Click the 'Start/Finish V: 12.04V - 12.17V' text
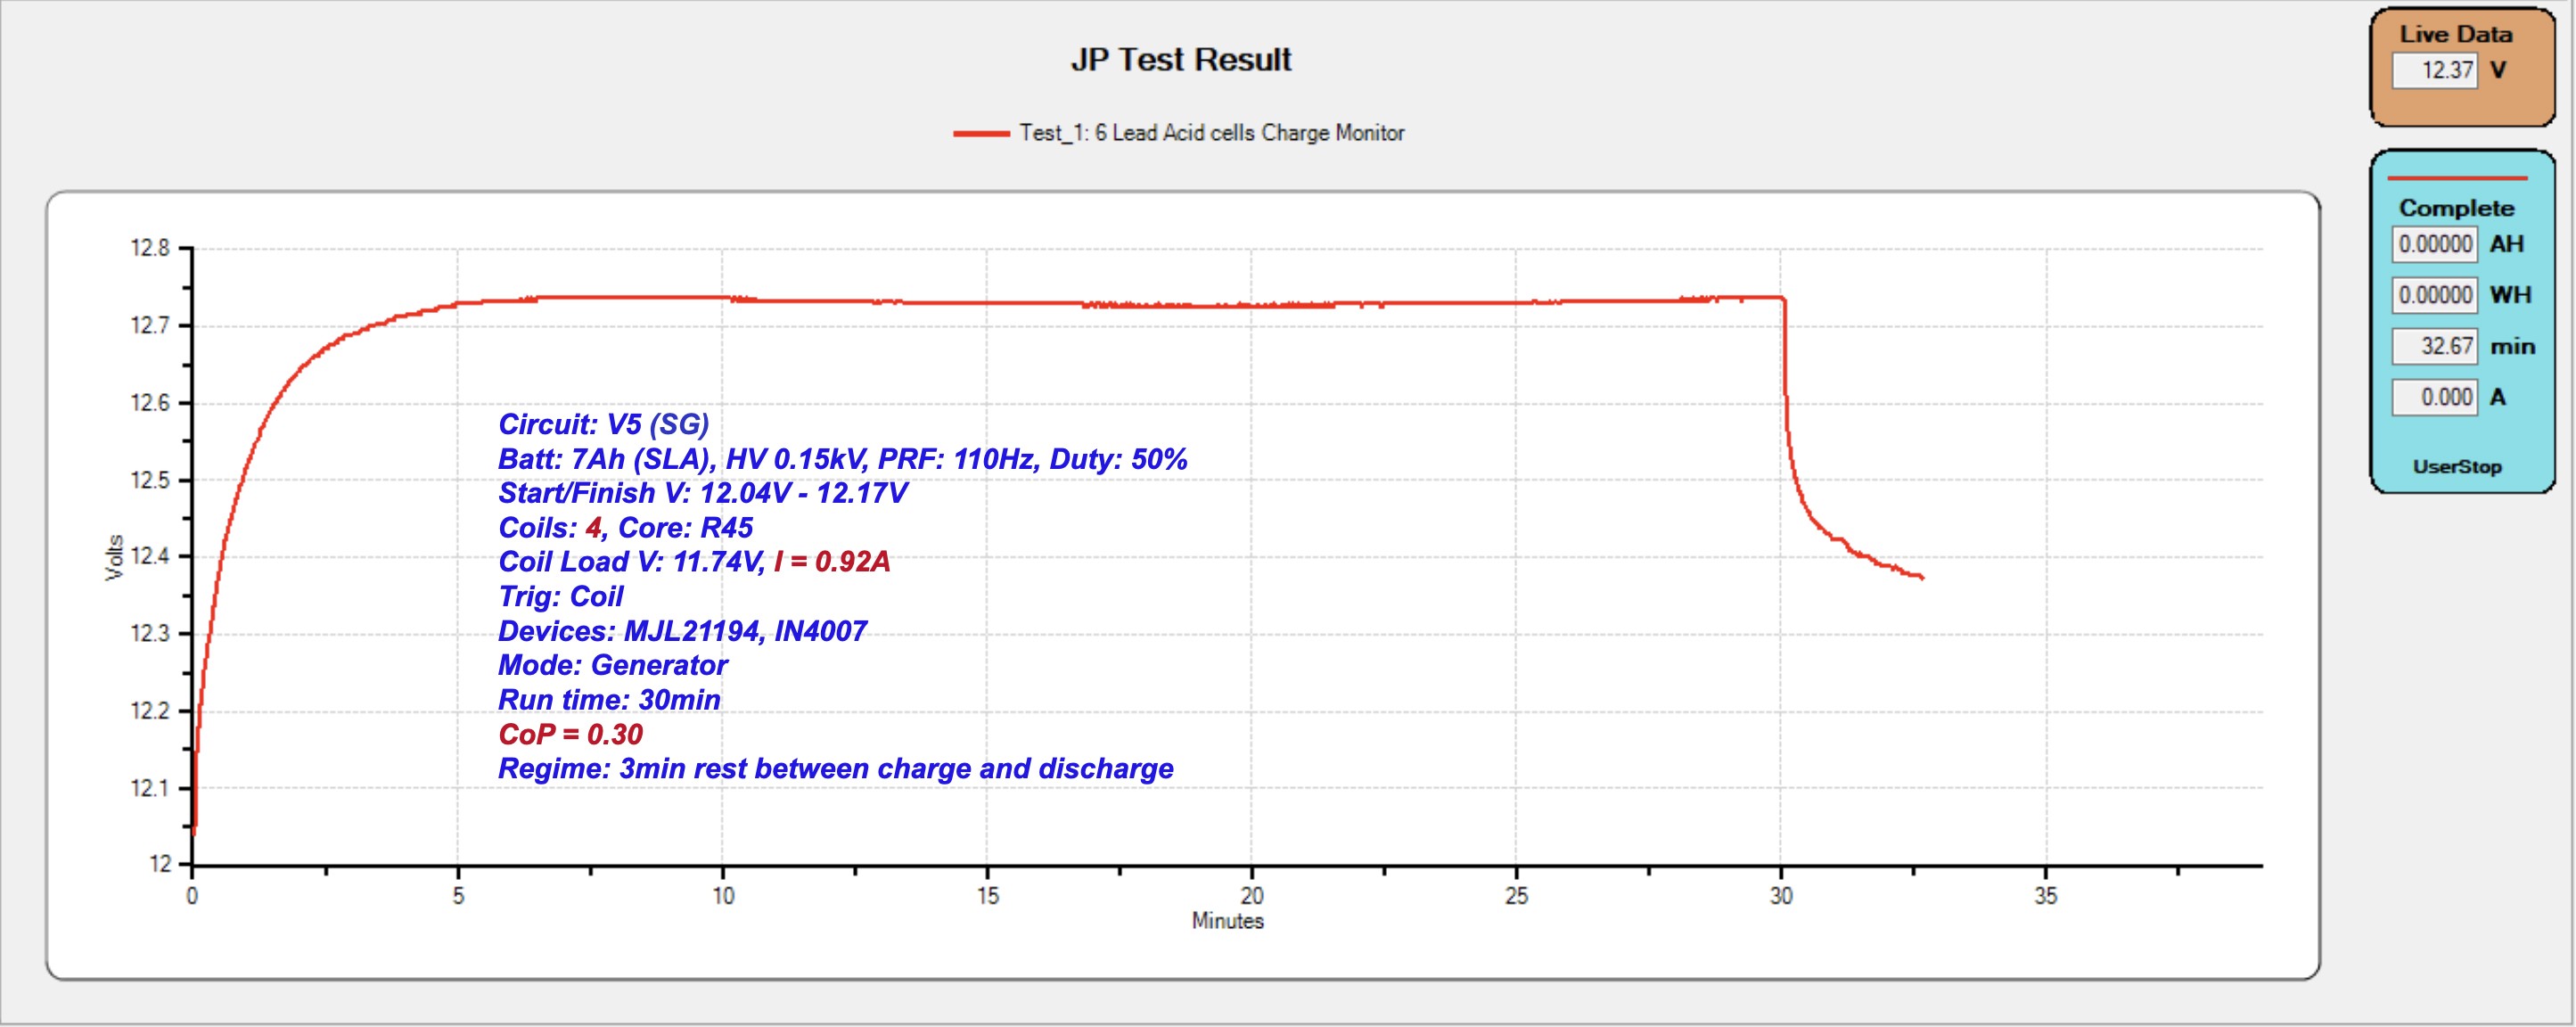This screenshot has height=1027, width=2576. (x=703, y=493)
